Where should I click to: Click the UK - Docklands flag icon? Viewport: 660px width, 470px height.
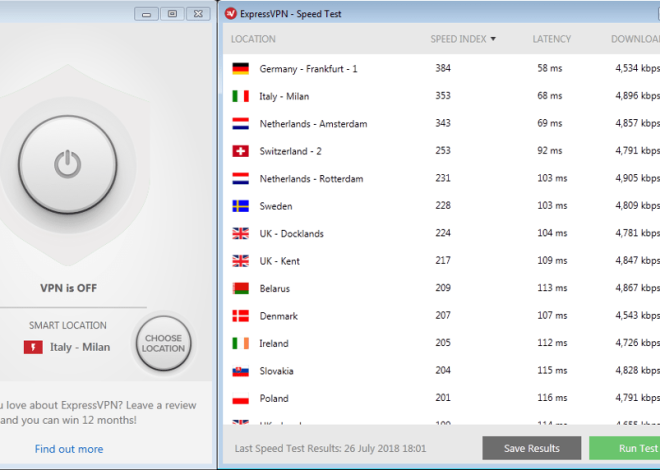click(241, 234)
